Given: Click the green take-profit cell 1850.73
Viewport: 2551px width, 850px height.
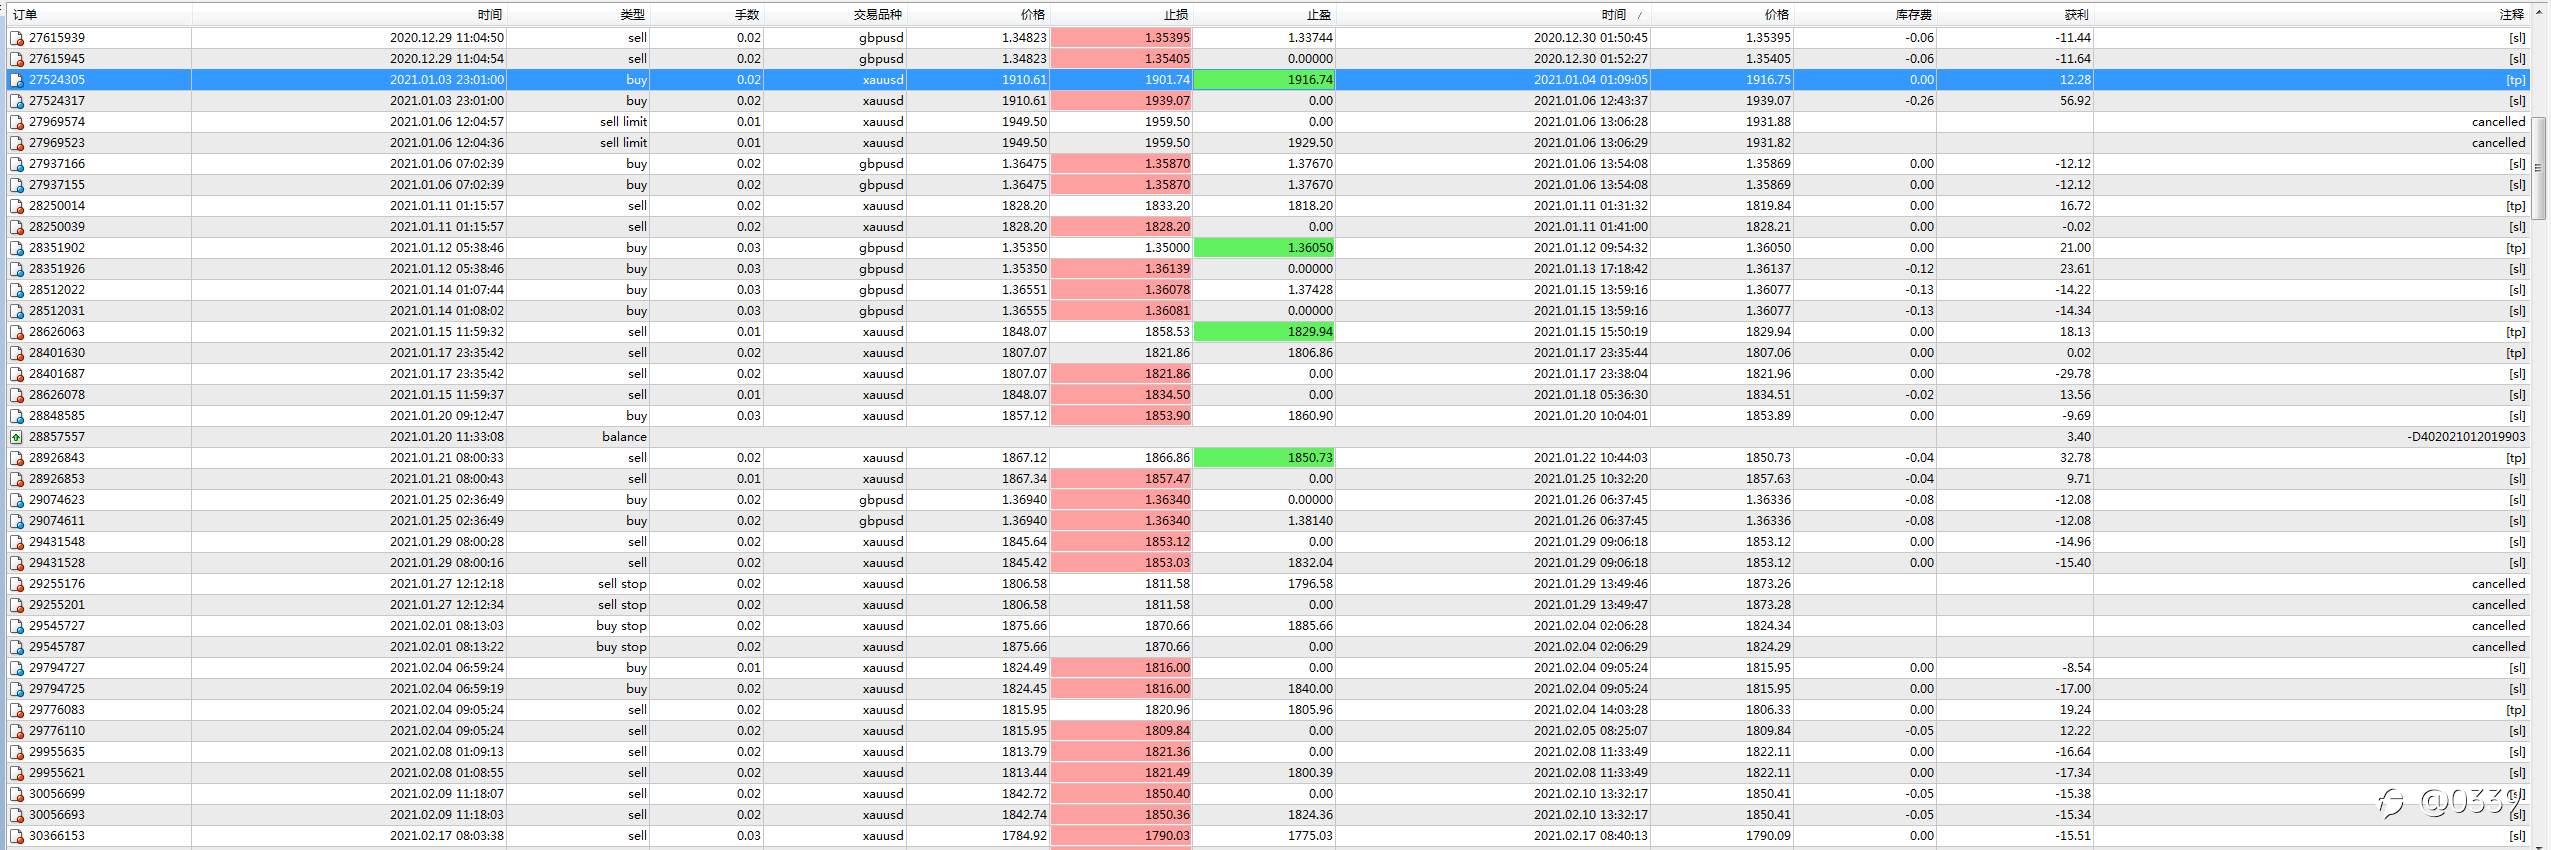Looking at the screenshot, I should [x=1264, y=458].
